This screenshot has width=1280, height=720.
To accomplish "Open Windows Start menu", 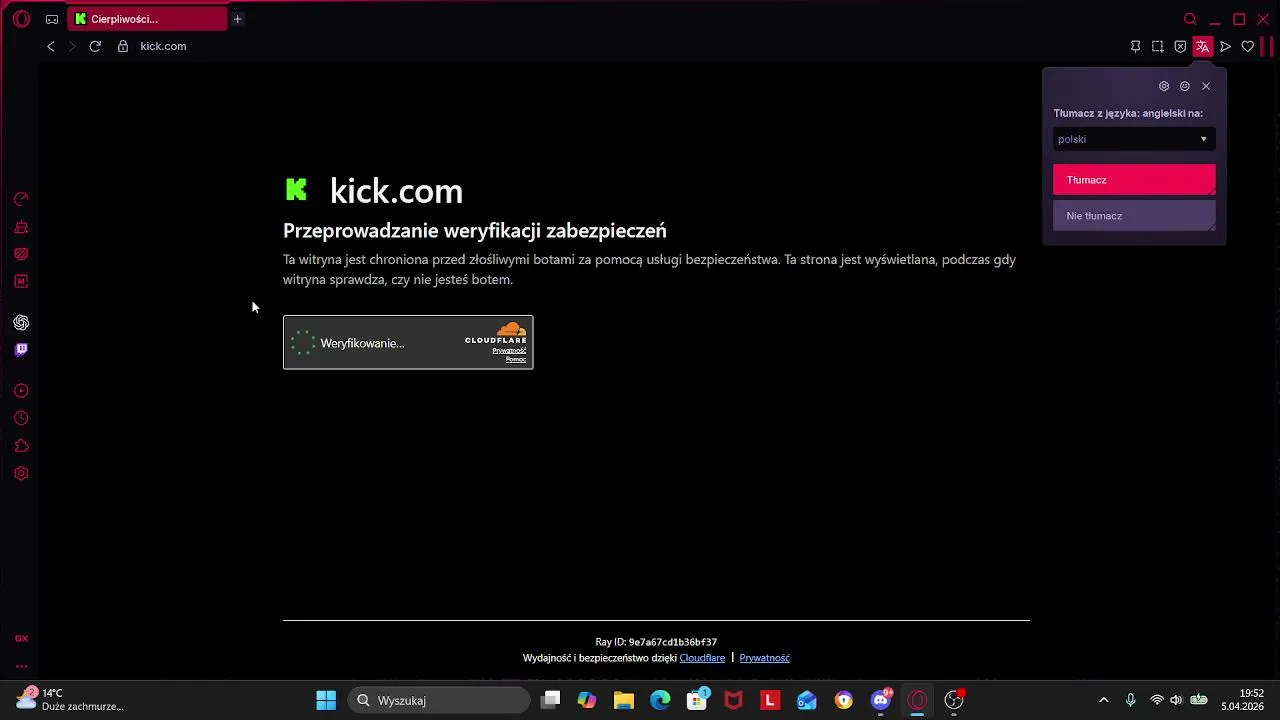I will click(x=326, y=700).
